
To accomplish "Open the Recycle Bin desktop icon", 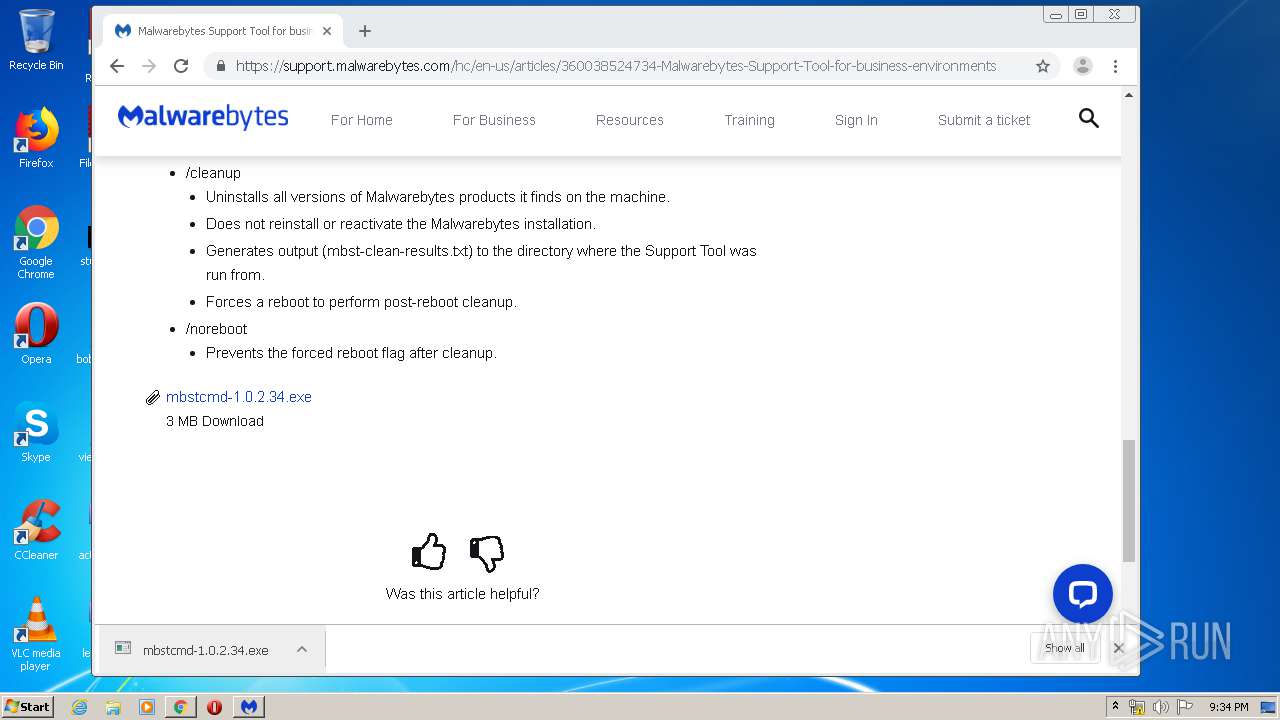I will pos(36,40).
